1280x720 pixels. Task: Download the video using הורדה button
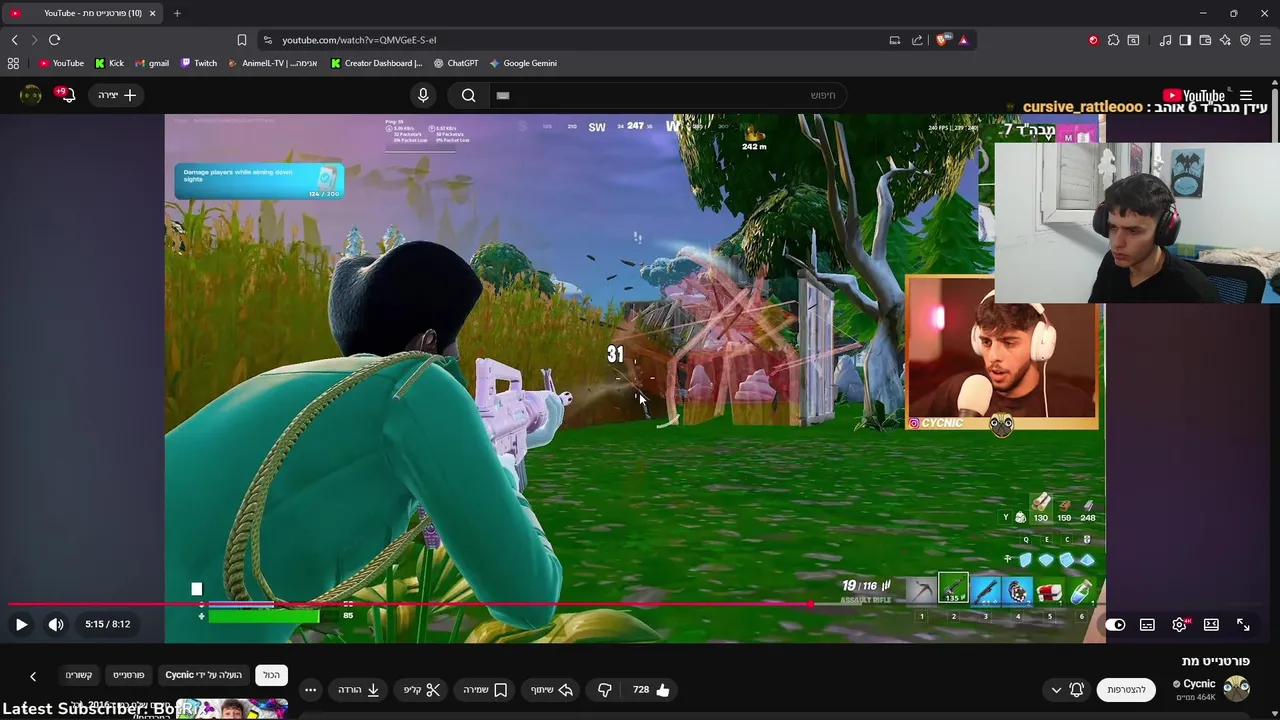pyautogui.click(x=359, y=690)
